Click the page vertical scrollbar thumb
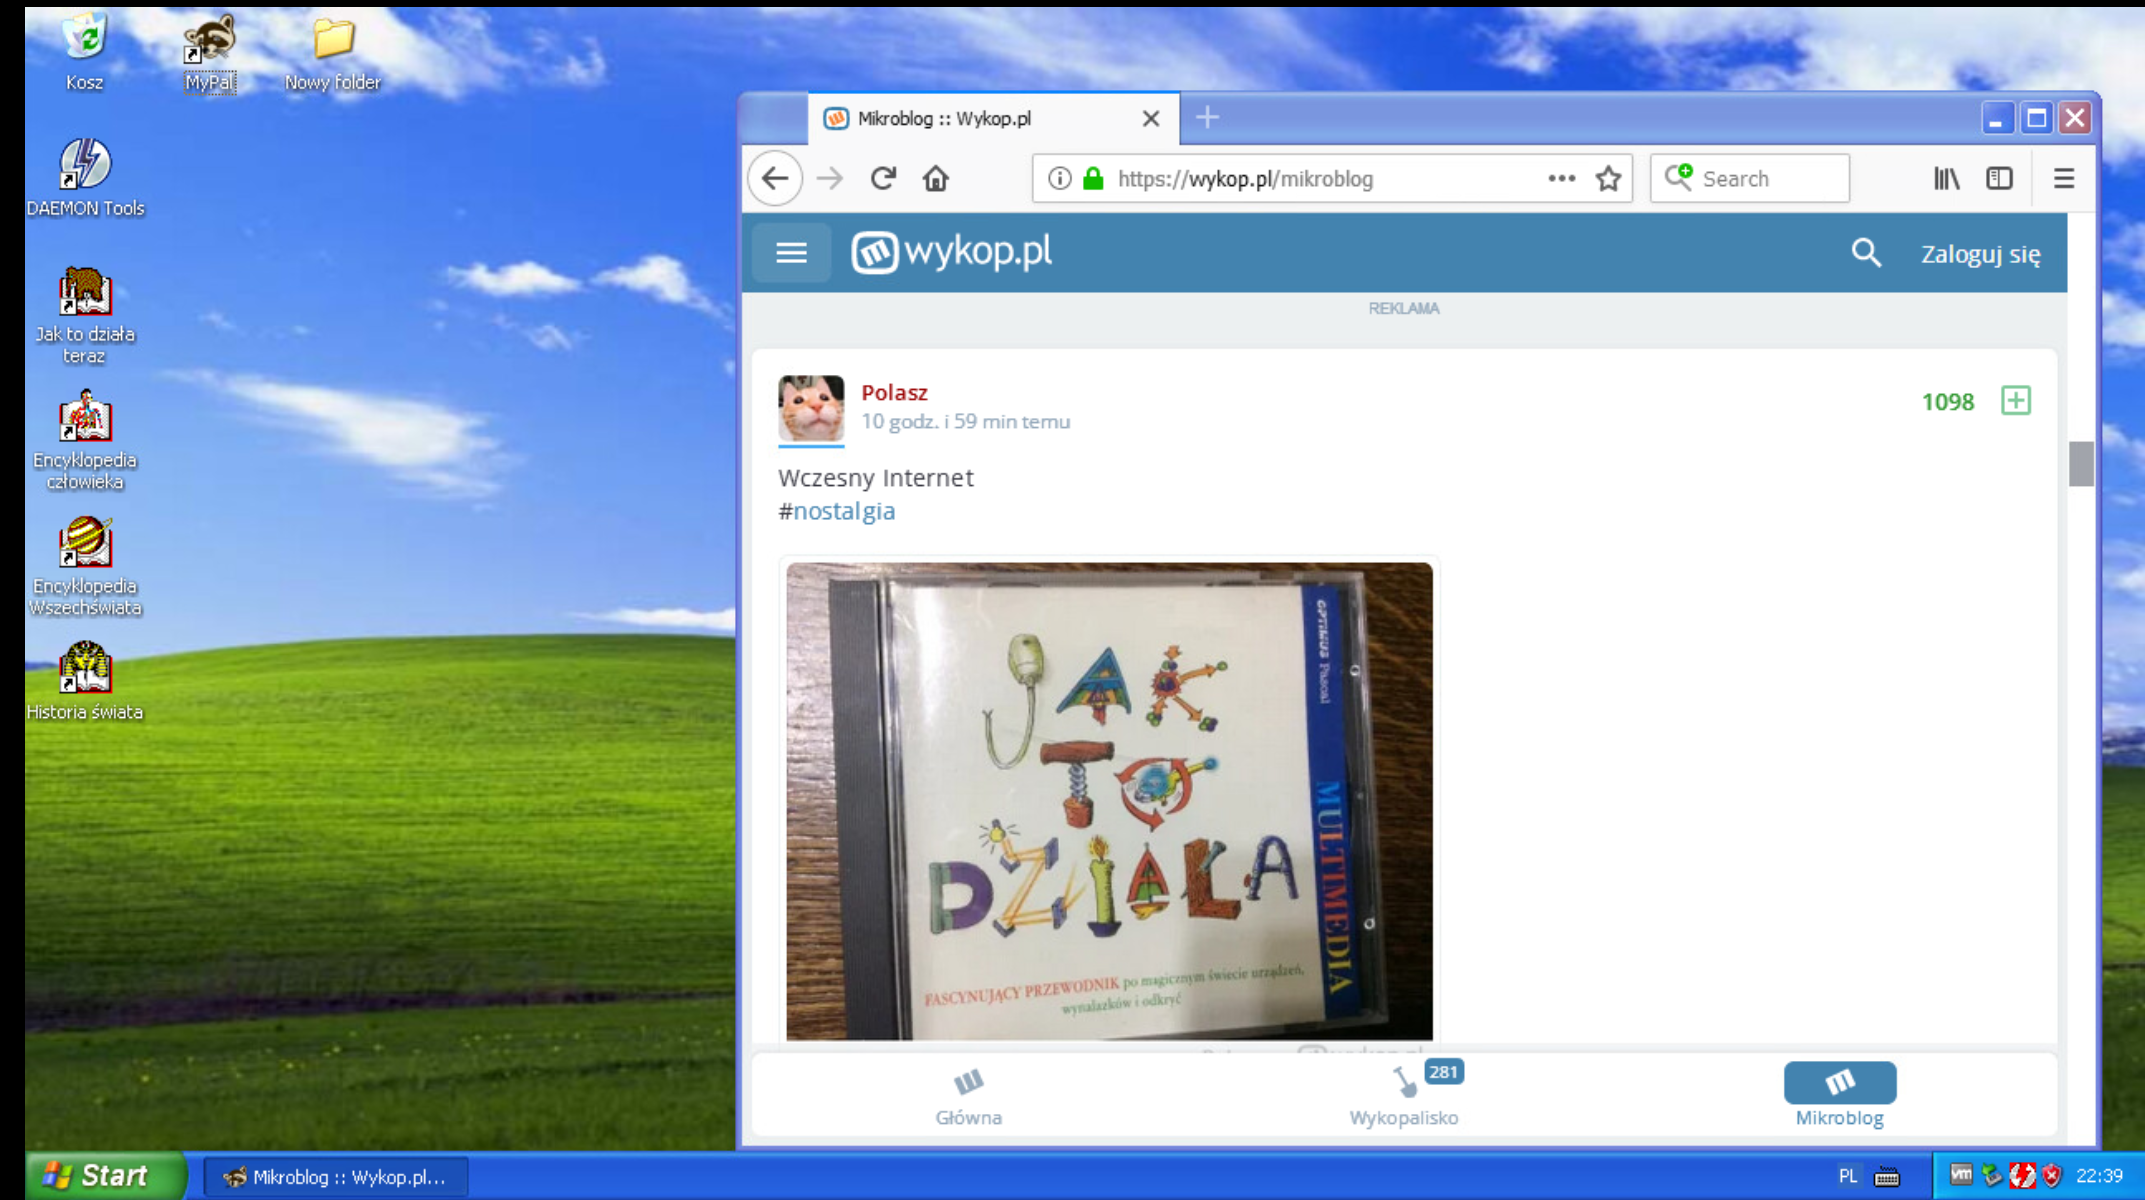Viewport: 2145px width, 1200px height. click(2081, 463)
